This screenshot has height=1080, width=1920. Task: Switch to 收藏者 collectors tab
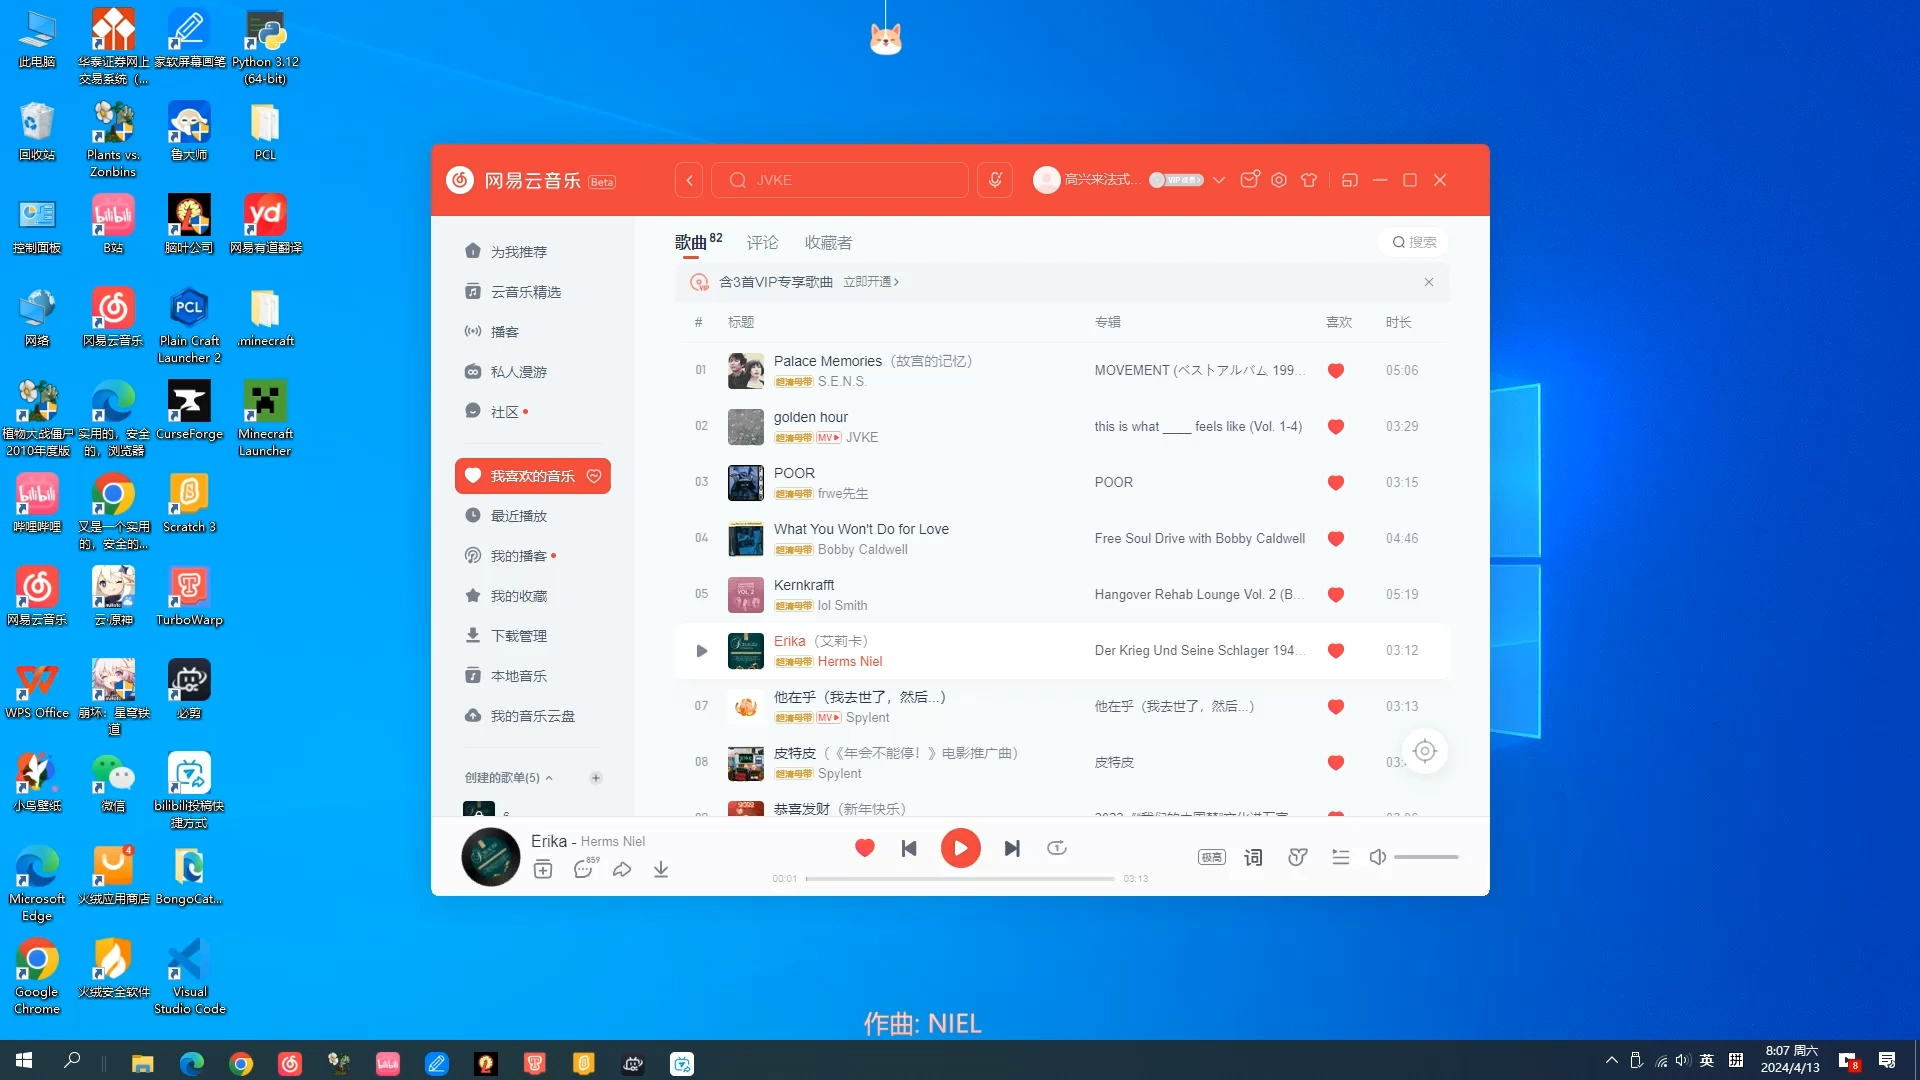coord(829,241)
